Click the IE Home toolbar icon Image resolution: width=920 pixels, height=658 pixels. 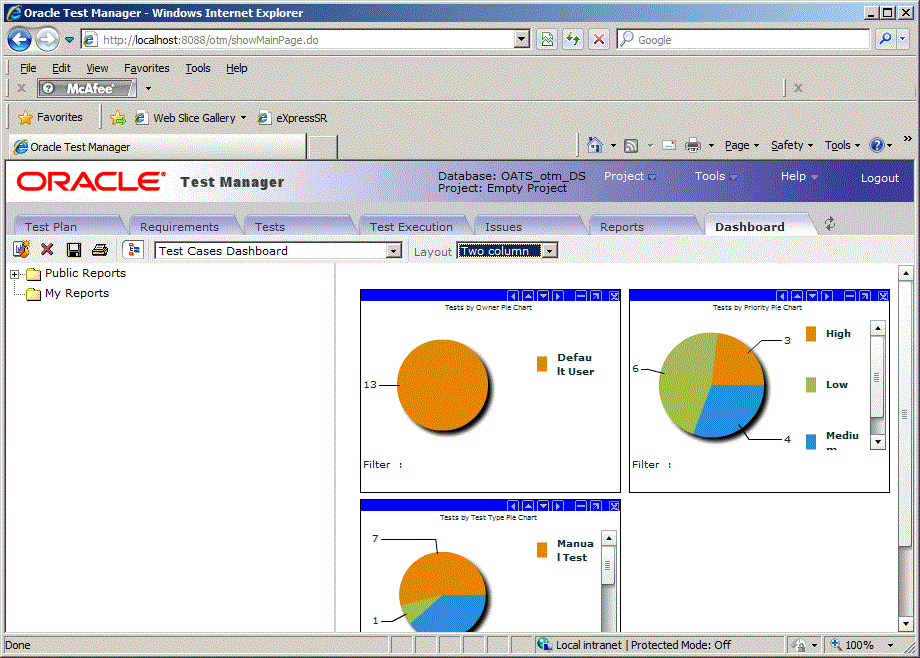click(x=594, y=145)
